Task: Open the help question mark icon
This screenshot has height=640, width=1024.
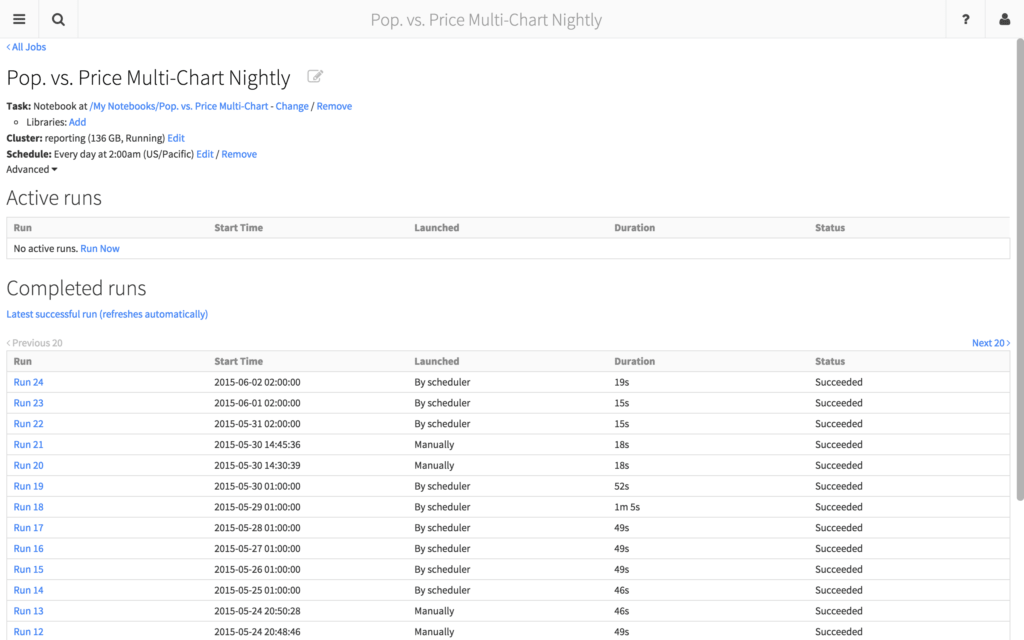Action: click(x=965, y=19)
